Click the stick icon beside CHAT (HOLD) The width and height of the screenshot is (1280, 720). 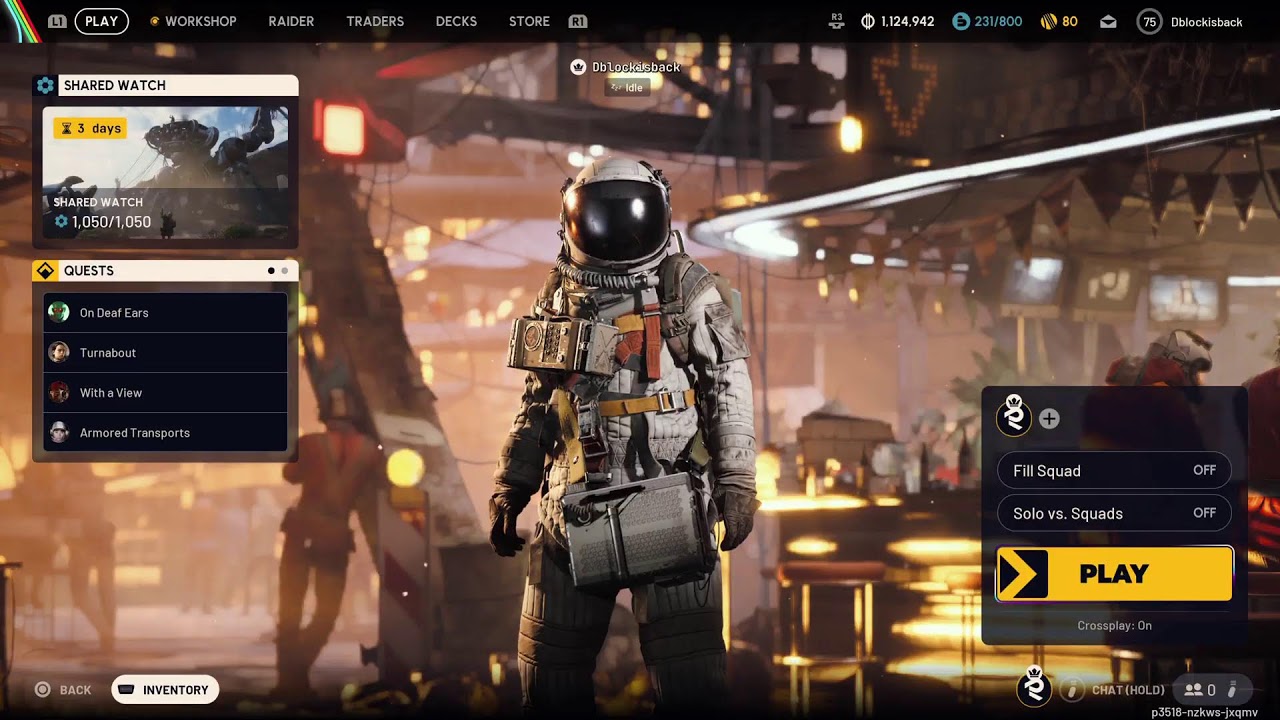[x=1072, y=690]
